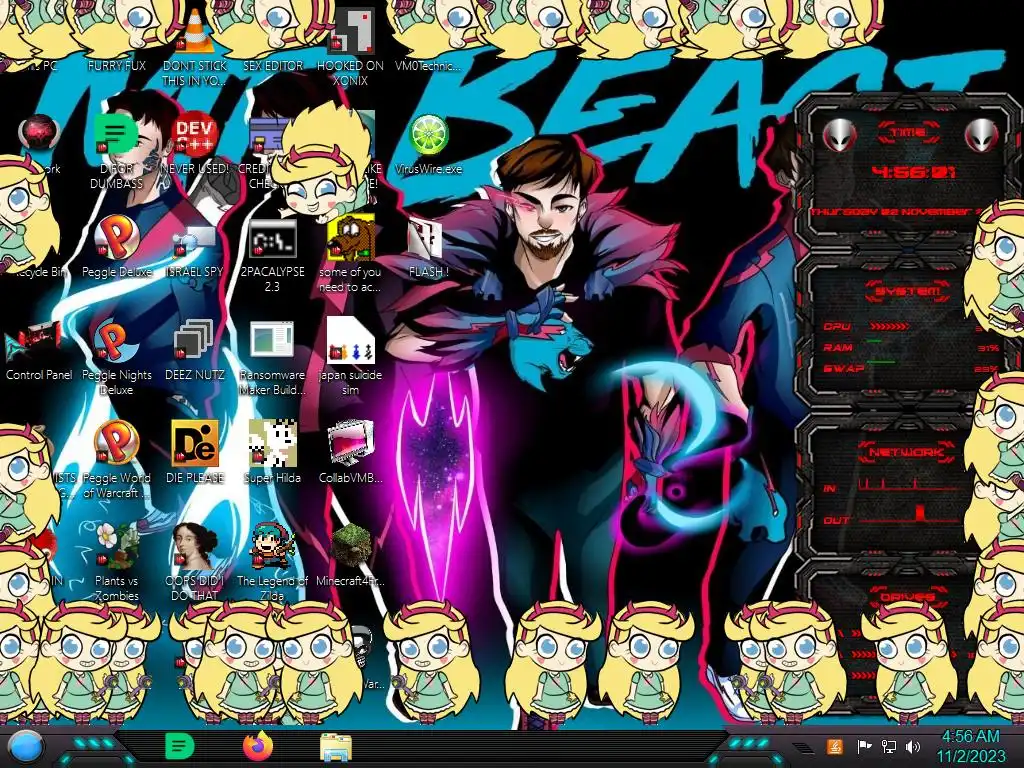Click the NETWORK header on the widget
The width and height of the screenshot is (1024, 768).
pyautogui.click(x=906, y=452)
